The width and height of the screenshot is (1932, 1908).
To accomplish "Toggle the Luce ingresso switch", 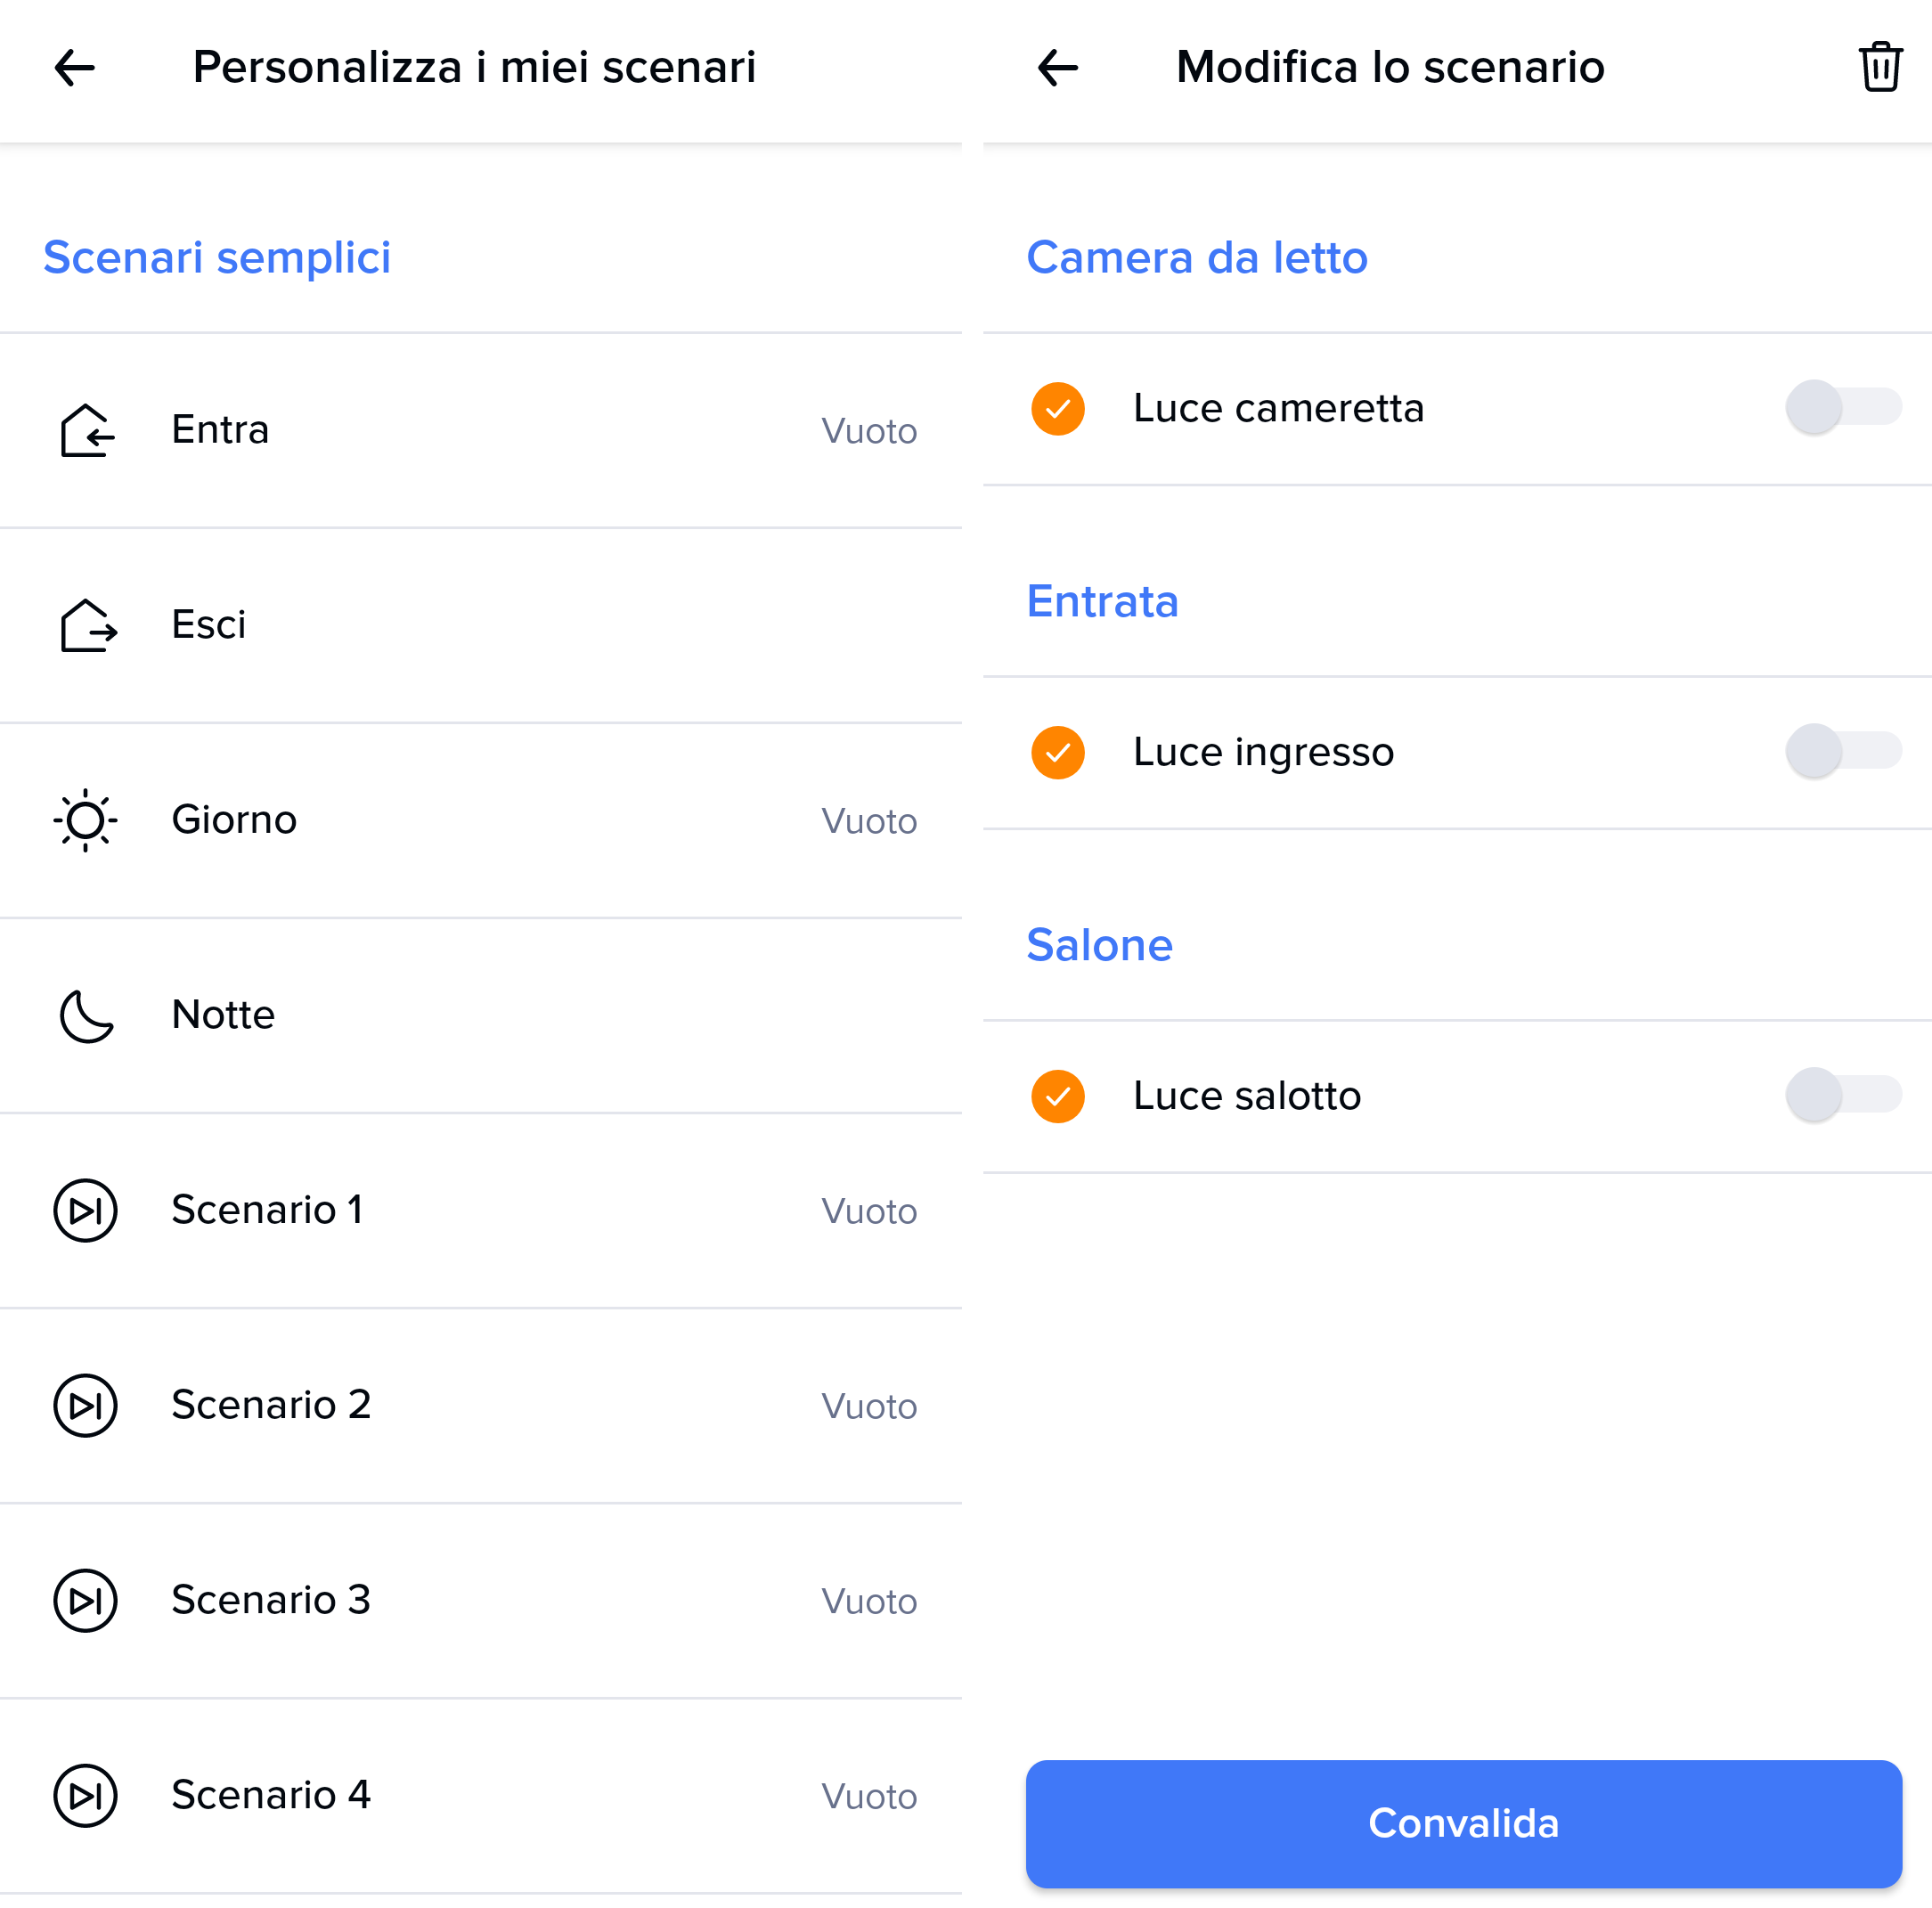I will point(1842,751).
